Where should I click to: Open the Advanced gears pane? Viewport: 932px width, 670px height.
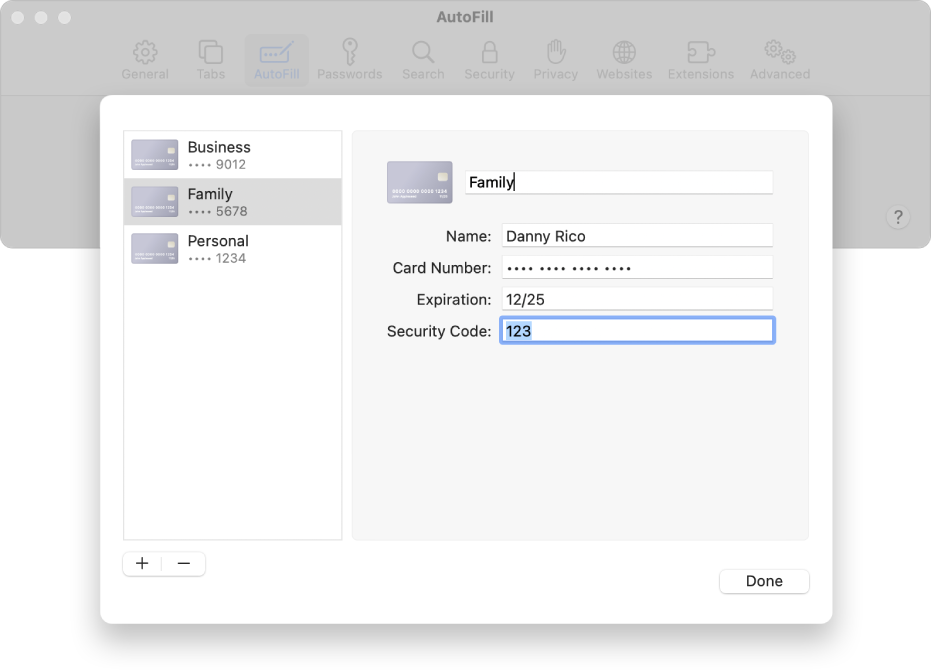coord(780,60)
